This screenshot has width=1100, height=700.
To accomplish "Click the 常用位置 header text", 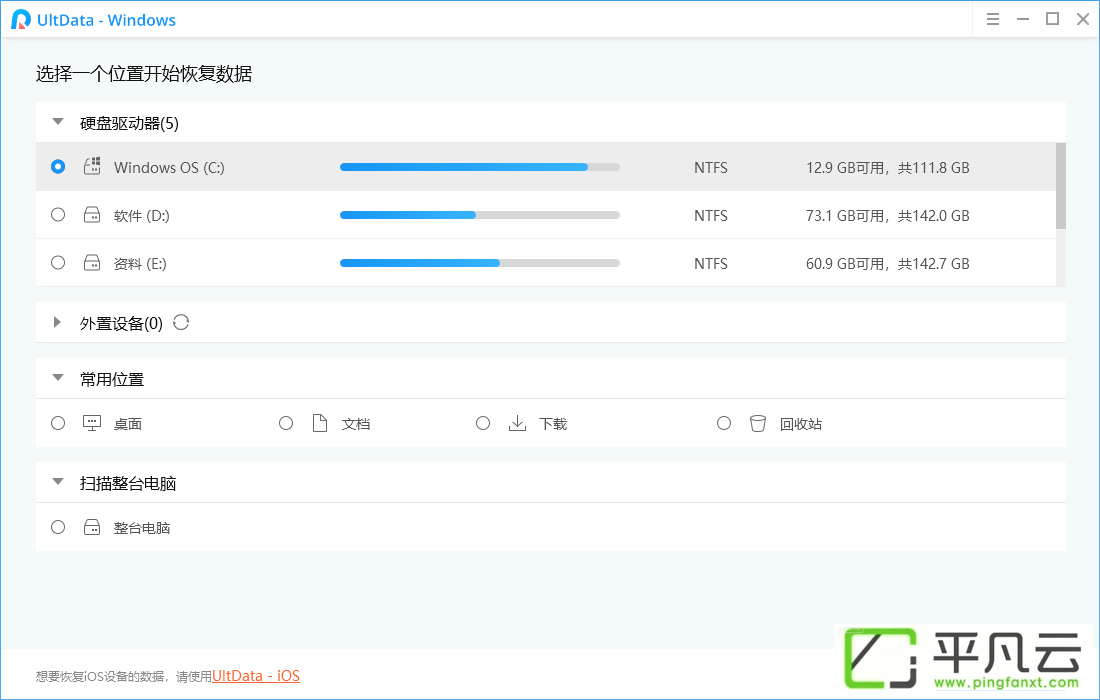I will [112, 379].
